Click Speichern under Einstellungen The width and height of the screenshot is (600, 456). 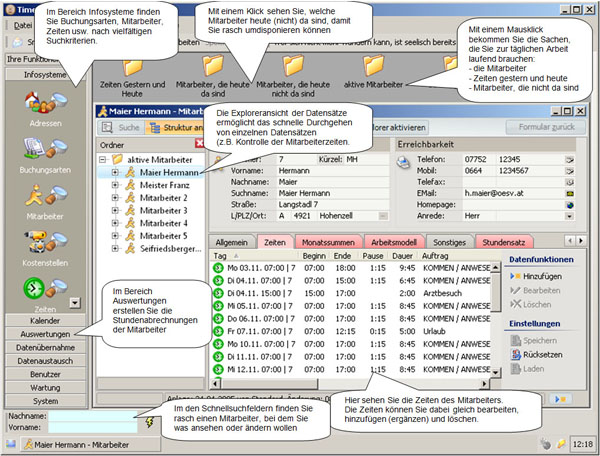pos(534,340)
